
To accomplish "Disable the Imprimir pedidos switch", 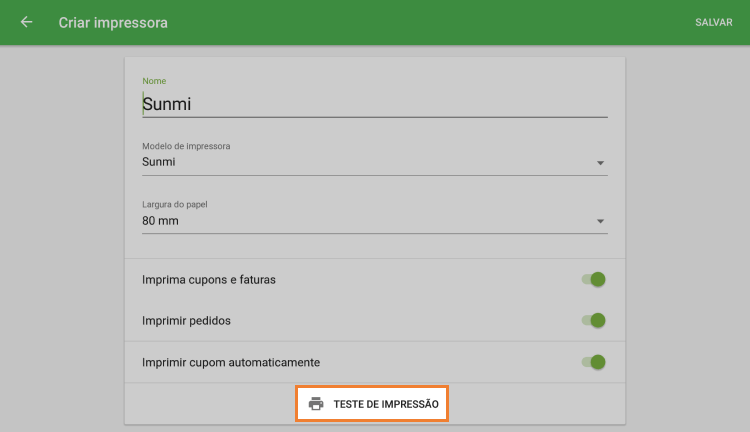I will click(x=594, y=321).
